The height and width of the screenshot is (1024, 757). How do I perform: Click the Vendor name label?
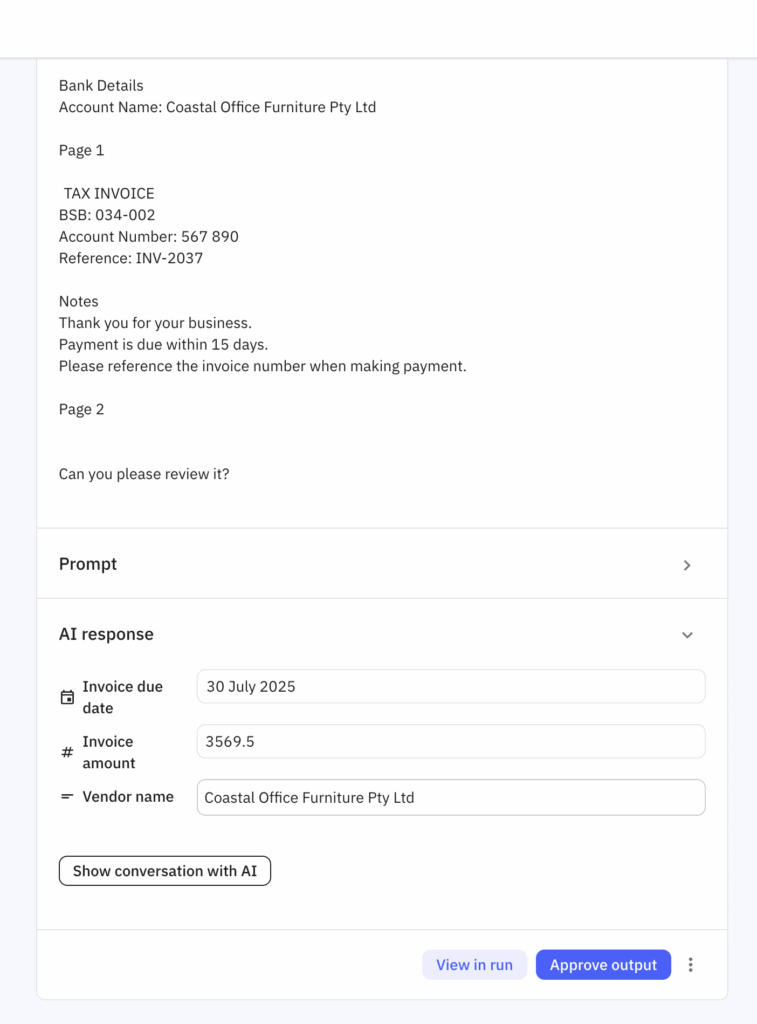tap(128, 797)
